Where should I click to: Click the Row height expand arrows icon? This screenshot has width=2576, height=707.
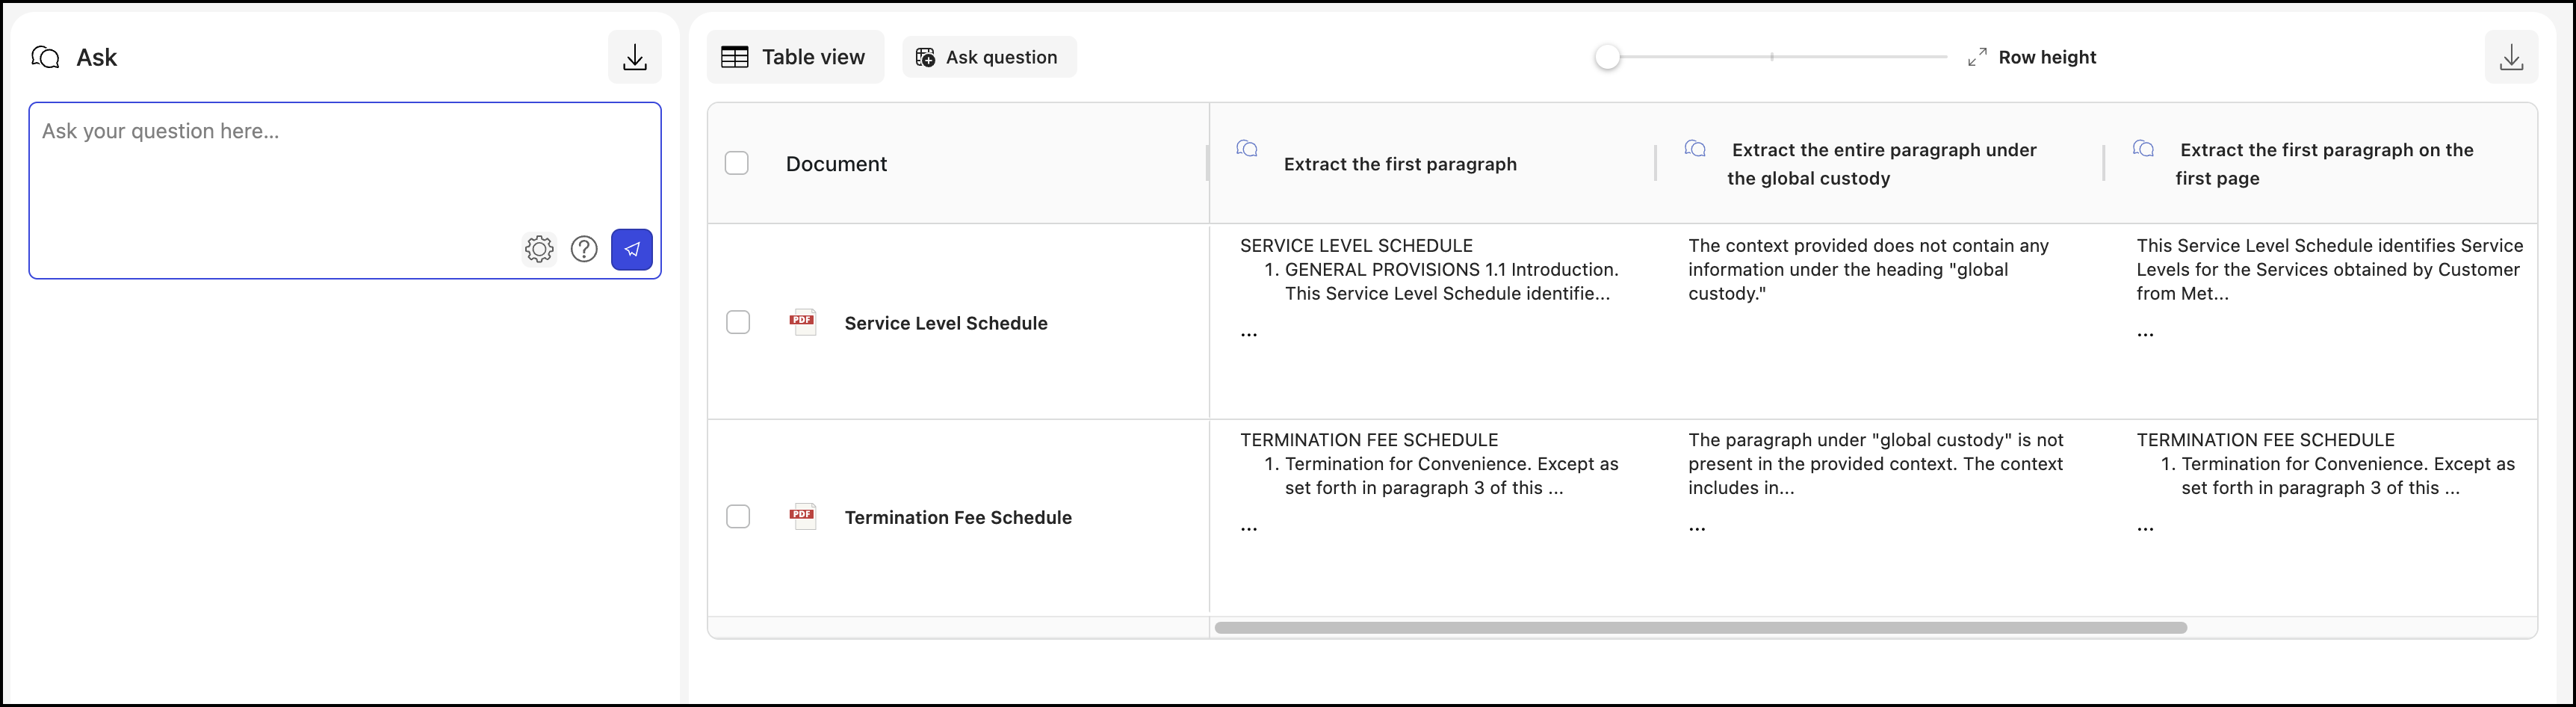click(x=1977, y=57)
